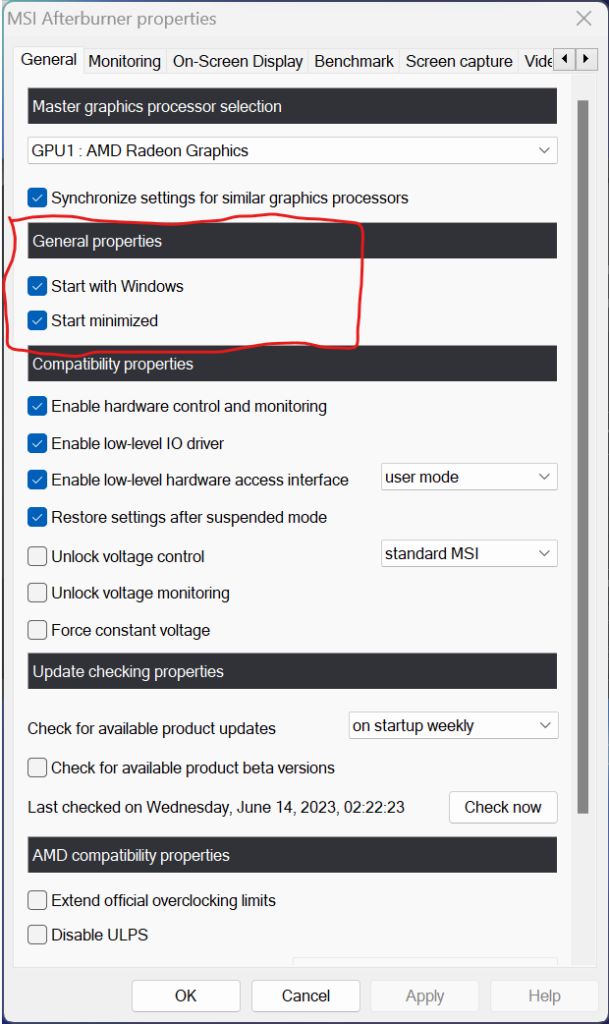609x1024 pixels.
Task: Open the on startup weekly dropdown
Action: pyautogui.click(x=454, y=726)
